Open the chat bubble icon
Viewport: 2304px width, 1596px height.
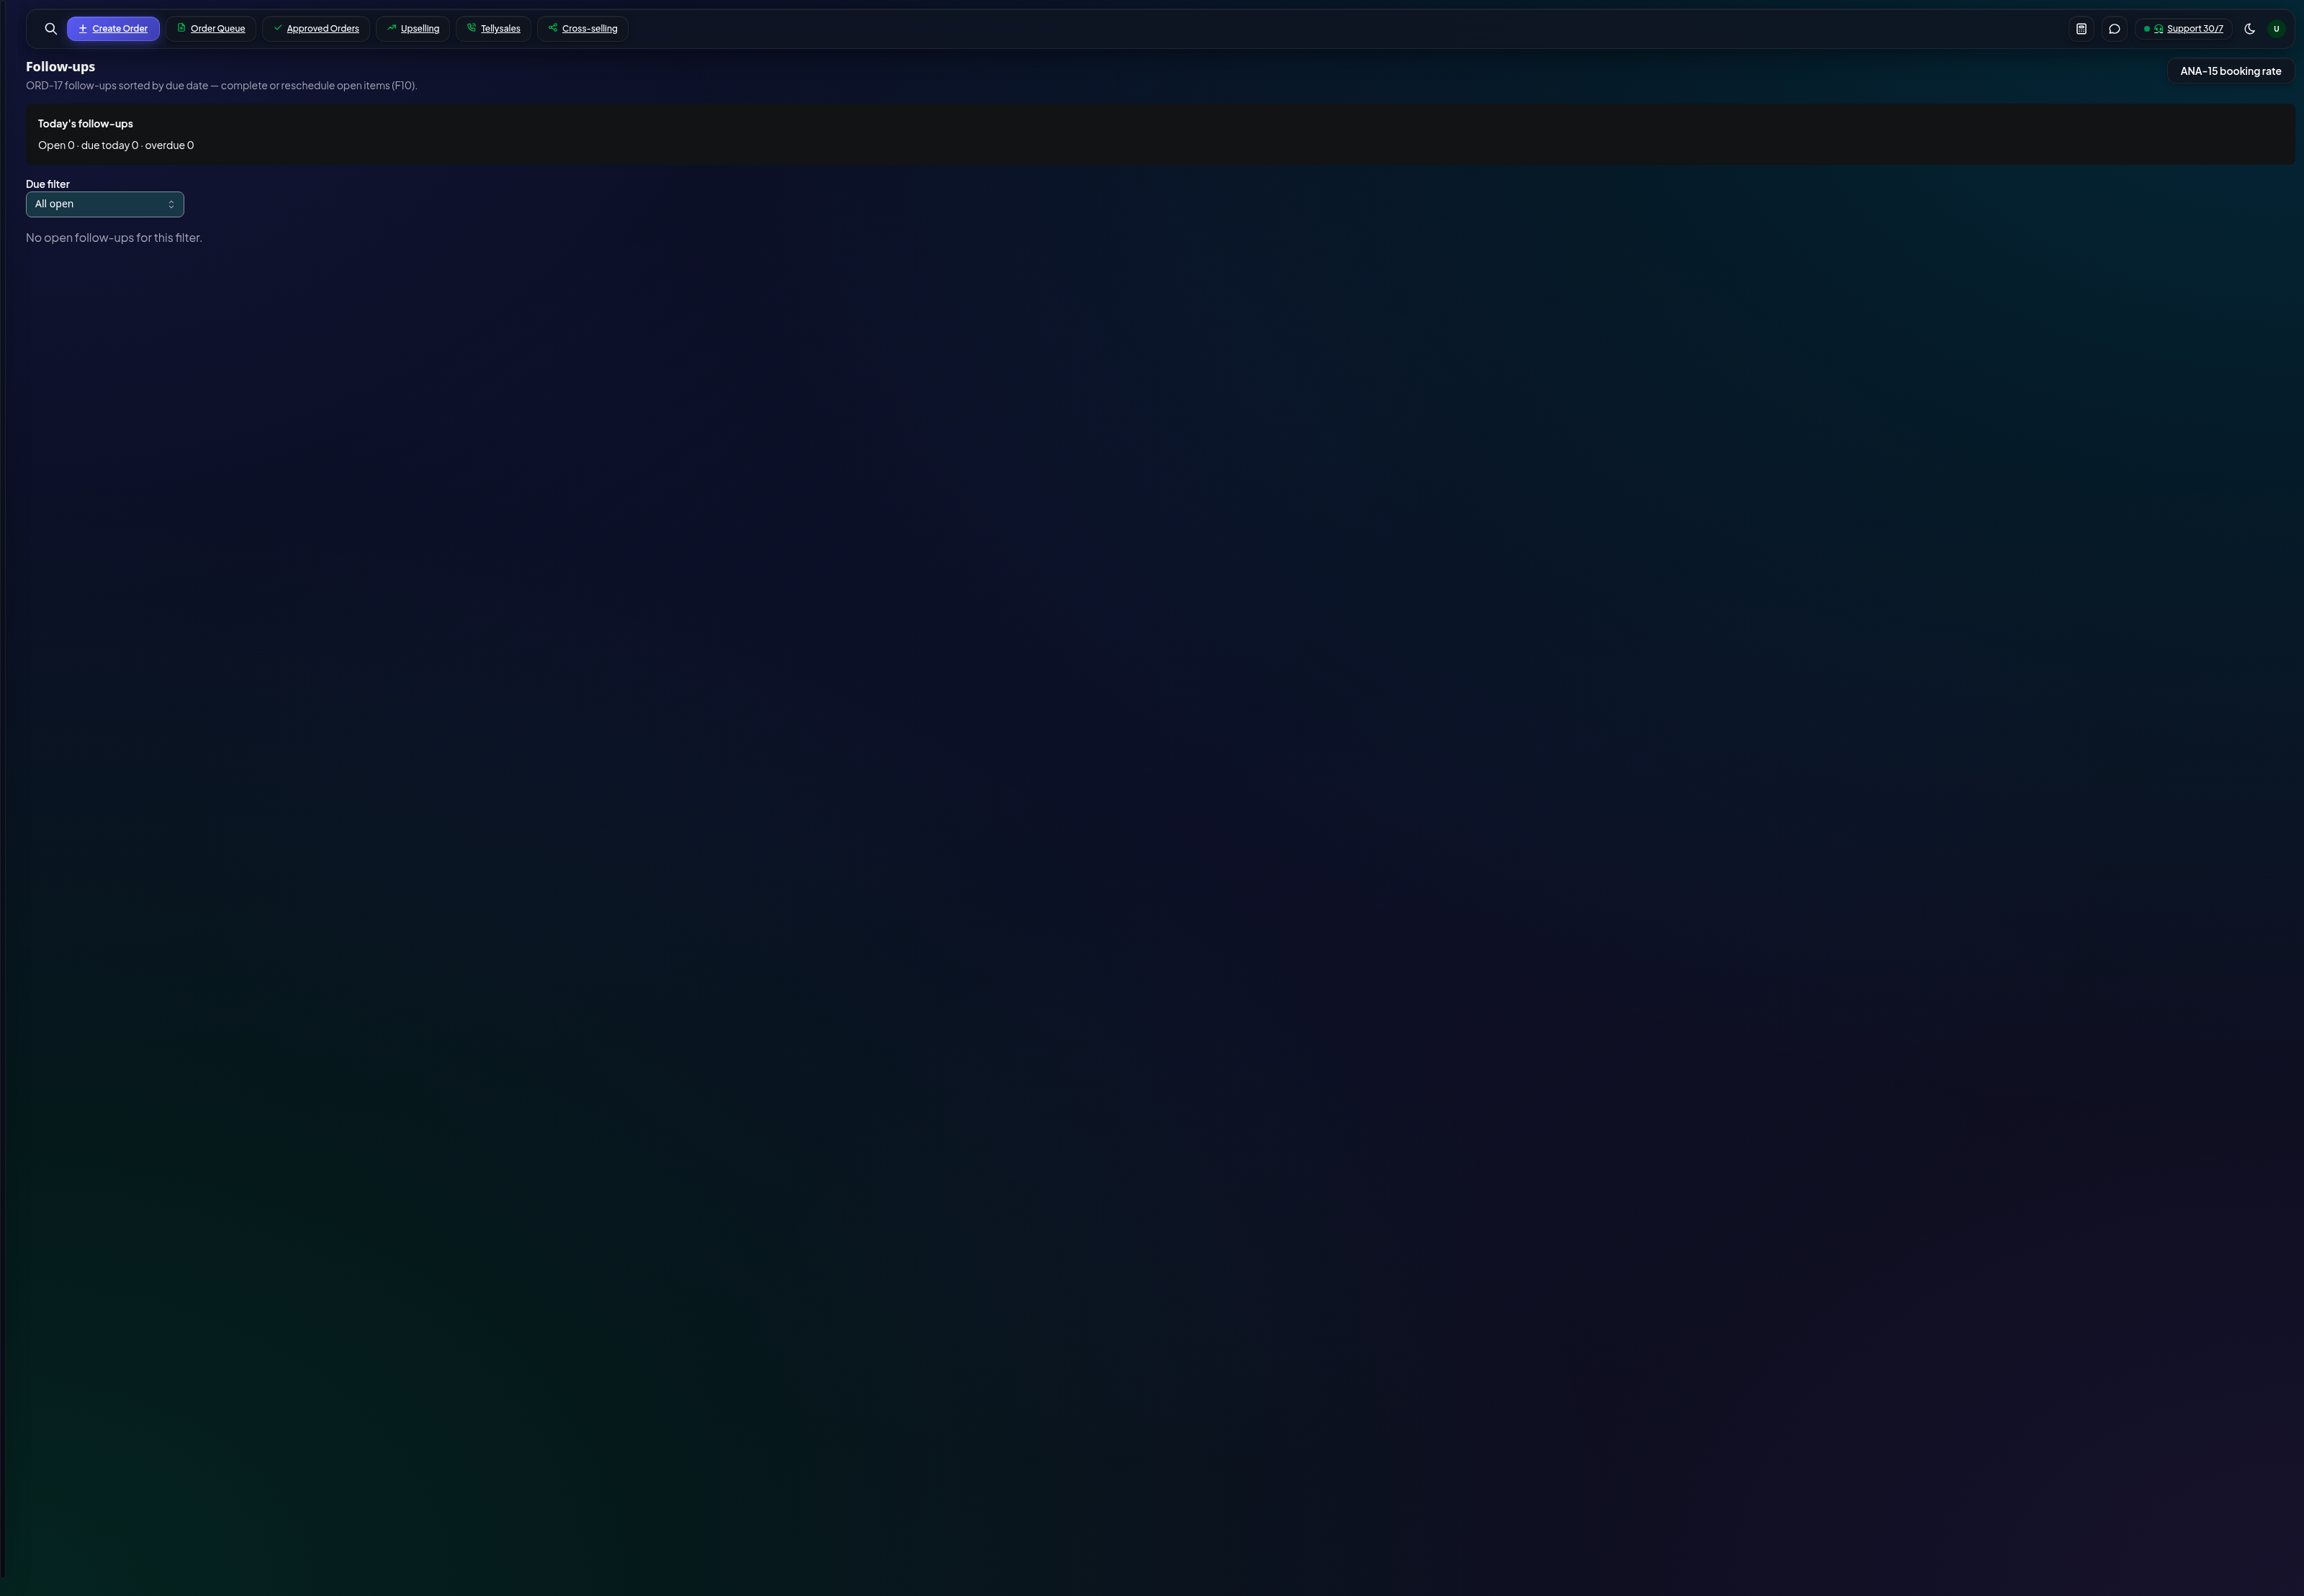pos(2114,29)
